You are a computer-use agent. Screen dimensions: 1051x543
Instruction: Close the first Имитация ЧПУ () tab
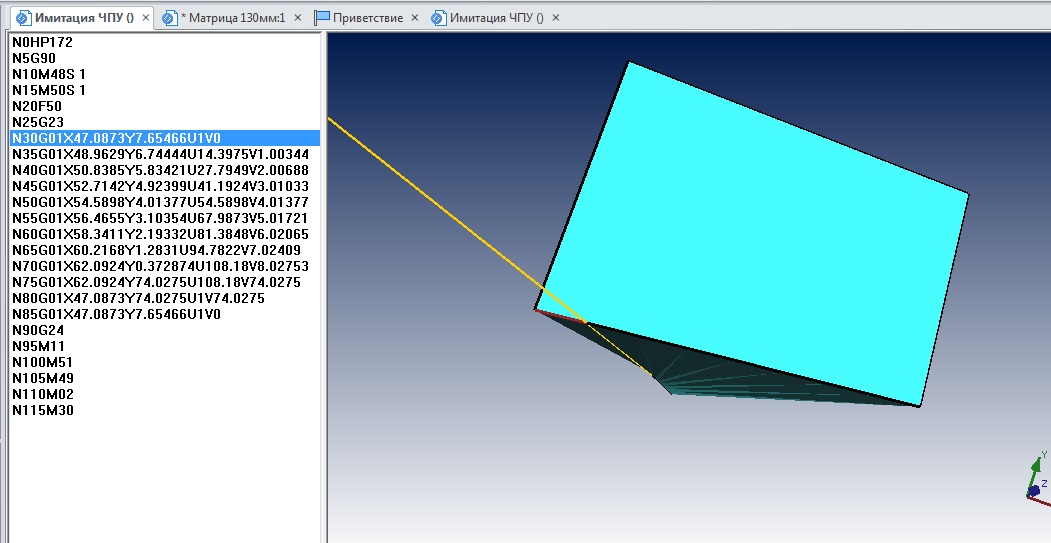(x=145, y=18)
